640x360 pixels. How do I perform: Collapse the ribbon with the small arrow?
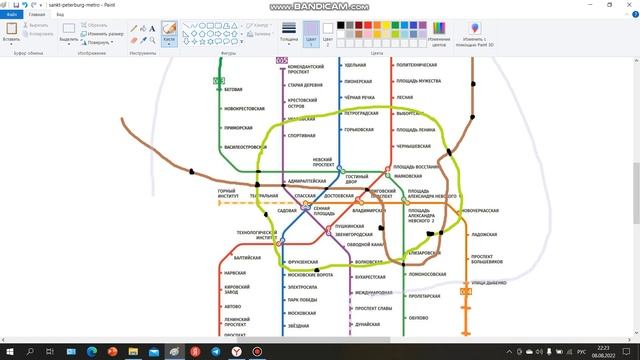tap(627, 15)
